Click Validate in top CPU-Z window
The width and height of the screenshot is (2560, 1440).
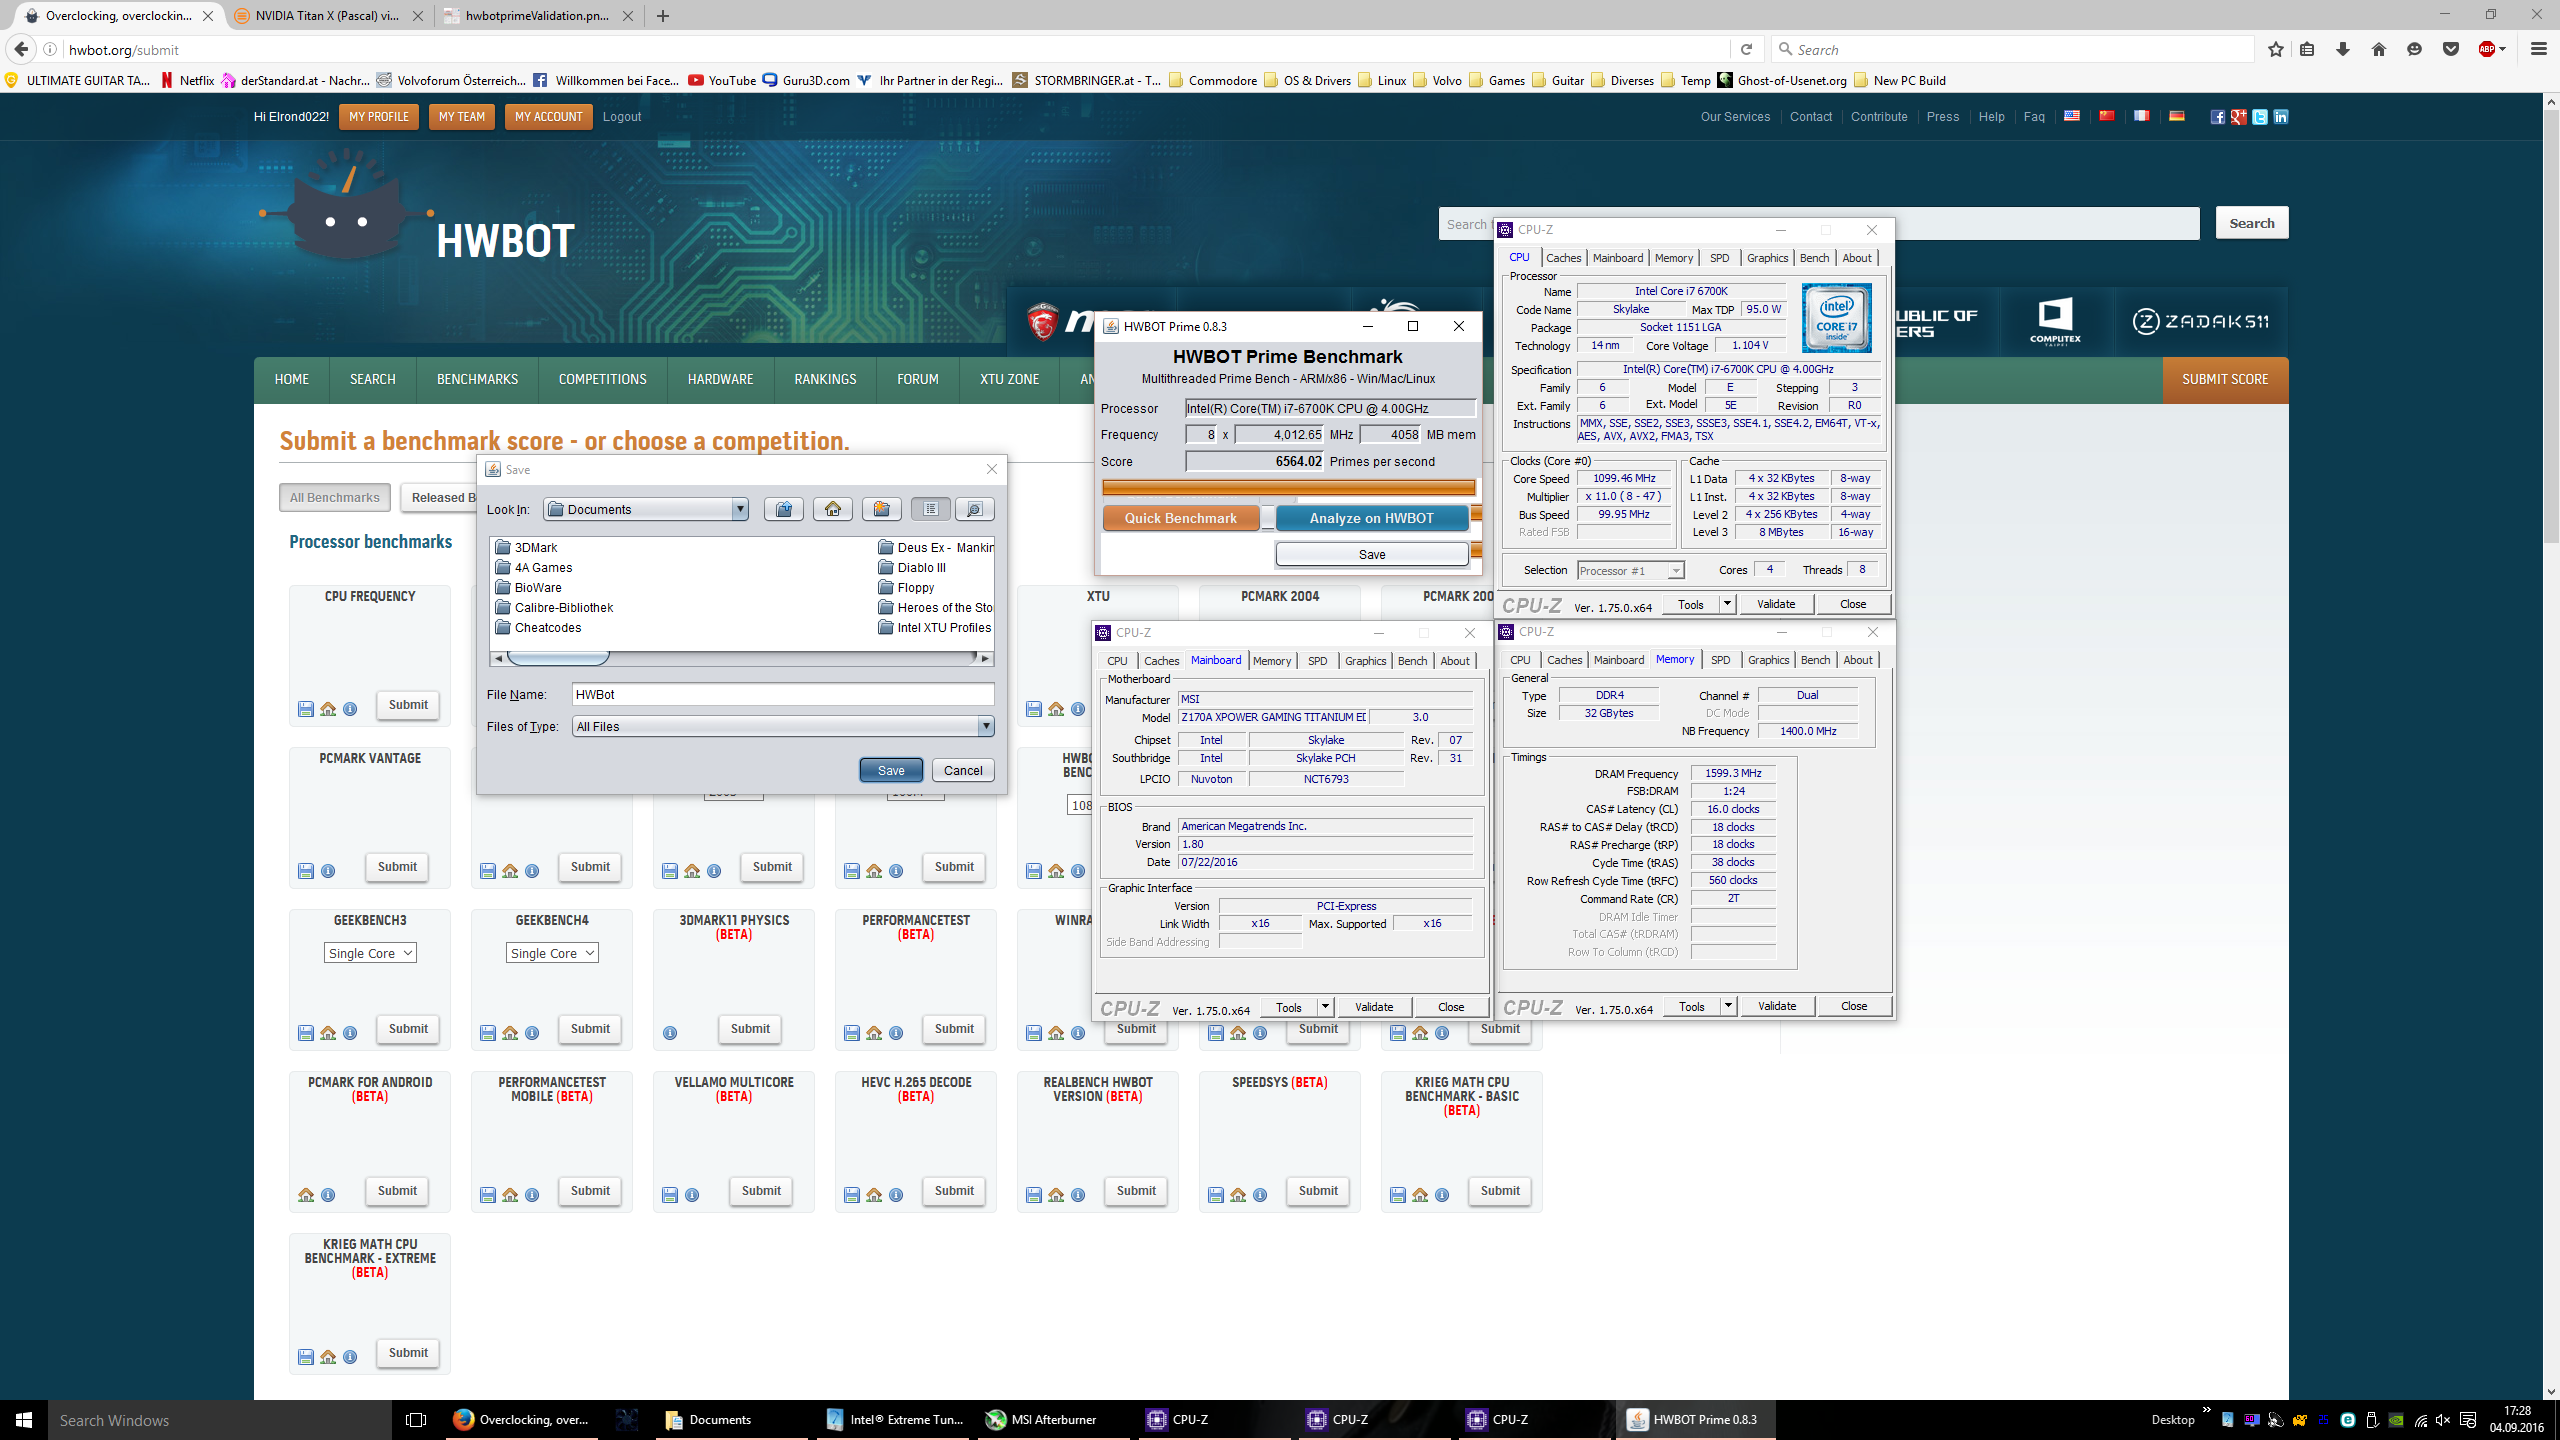[1776, 604]
